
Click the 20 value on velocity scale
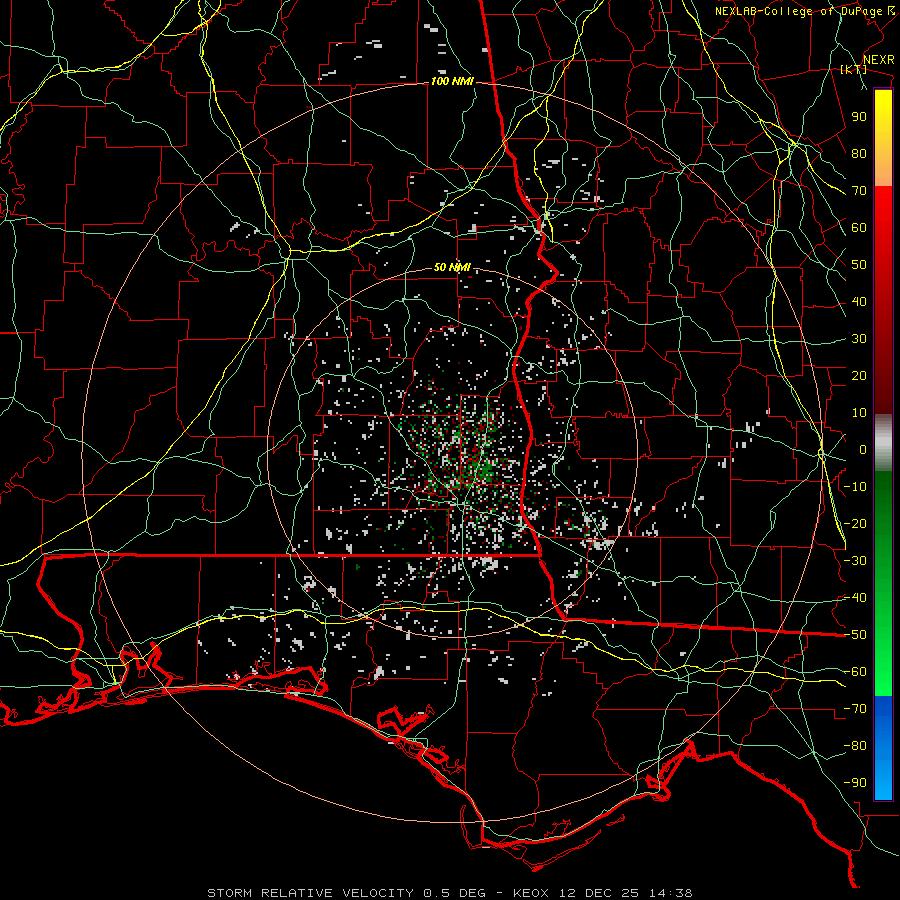(859, 375)
